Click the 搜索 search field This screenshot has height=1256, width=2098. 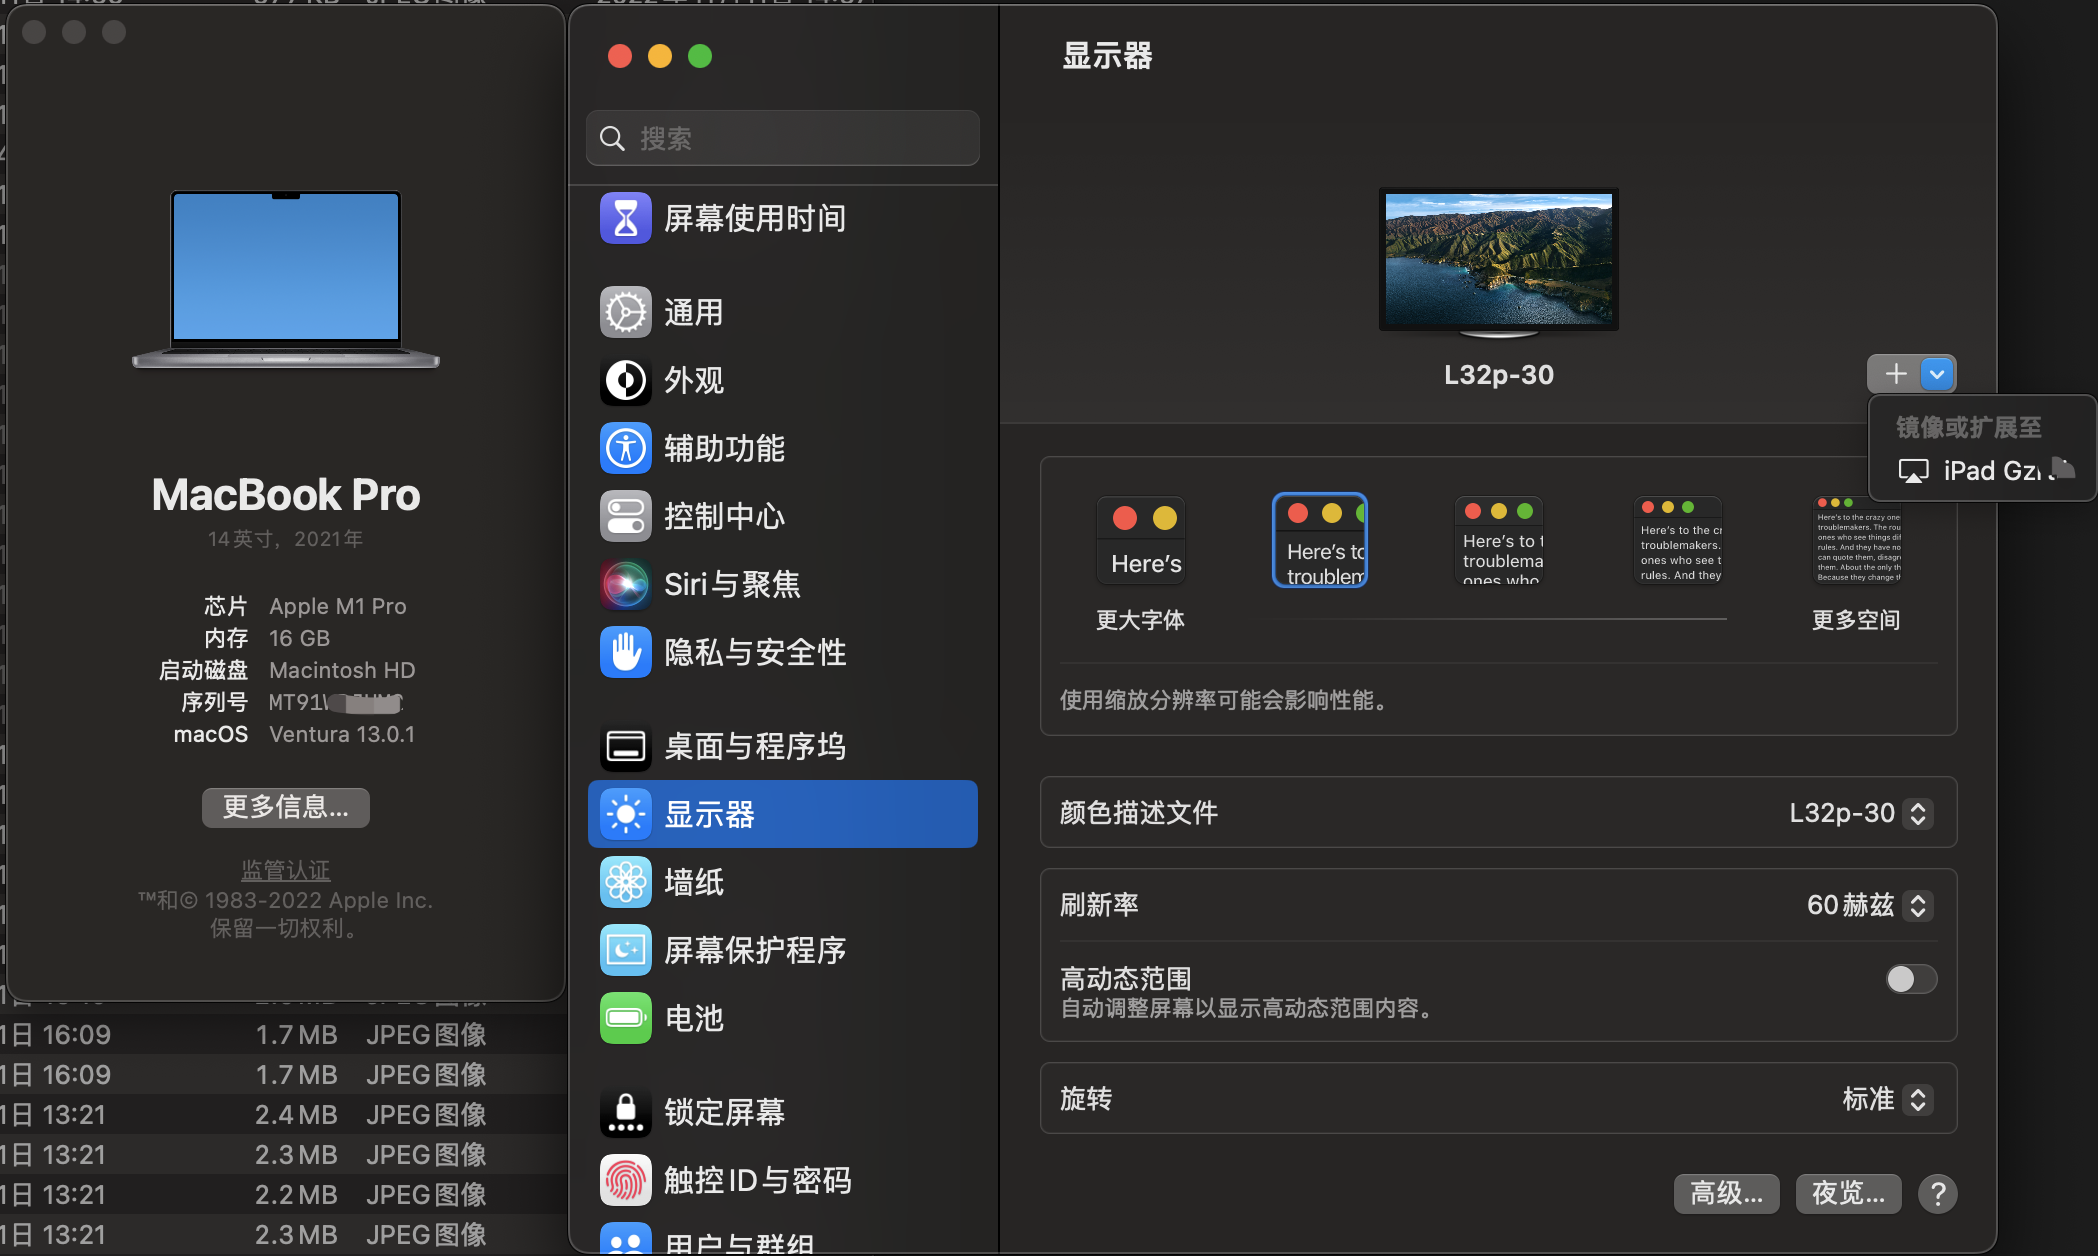pyautogui.click(x=782, y=138)
